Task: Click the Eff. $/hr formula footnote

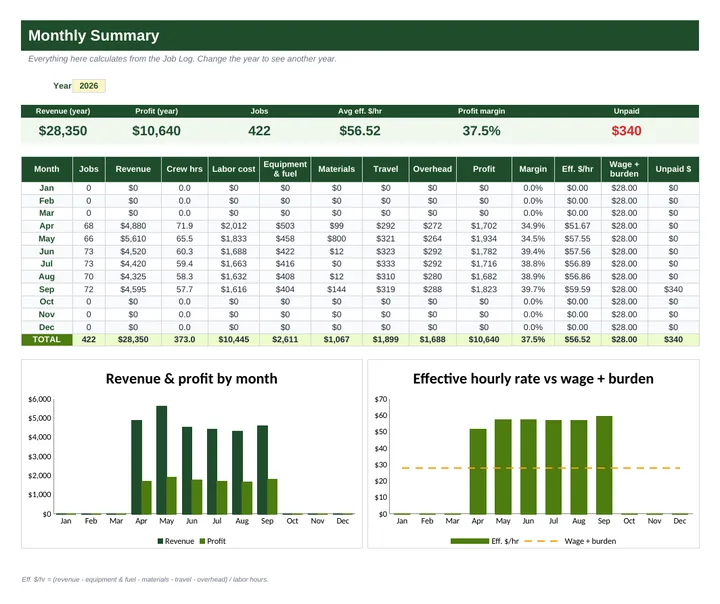Action: tap(145, 579)
